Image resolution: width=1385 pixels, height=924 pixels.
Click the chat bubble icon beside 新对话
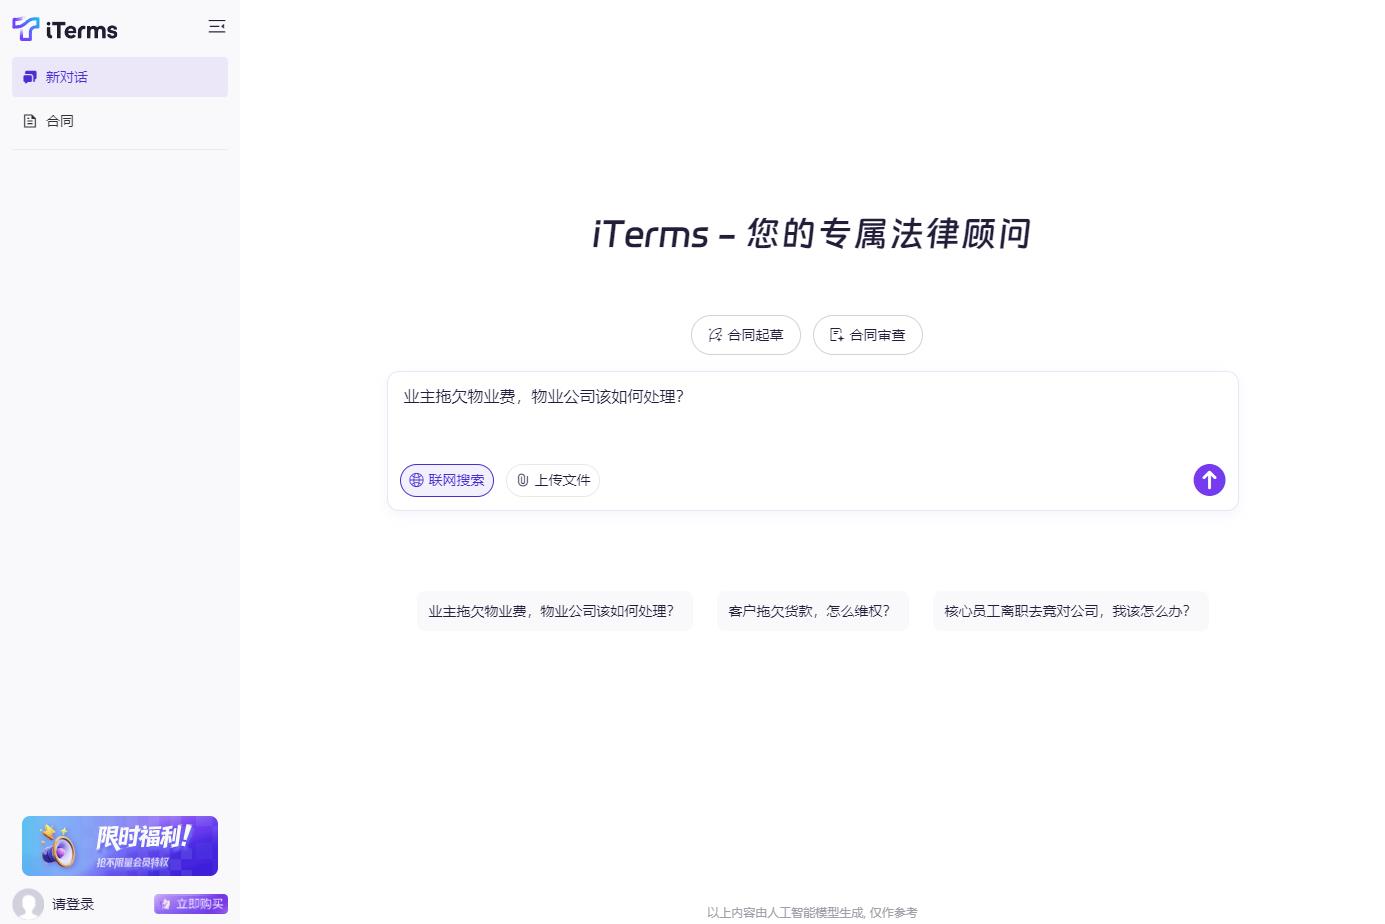tap(29, 77)
